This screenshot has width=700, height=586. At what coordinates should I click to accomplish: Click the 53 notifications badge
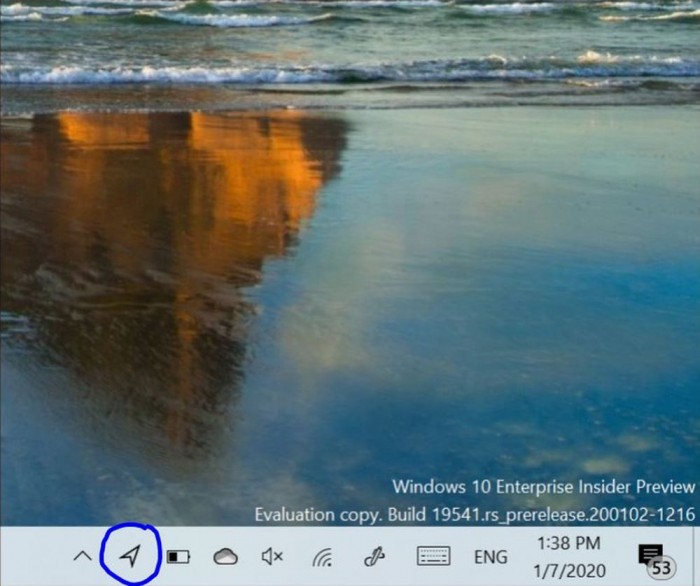[x=661, y=568]
